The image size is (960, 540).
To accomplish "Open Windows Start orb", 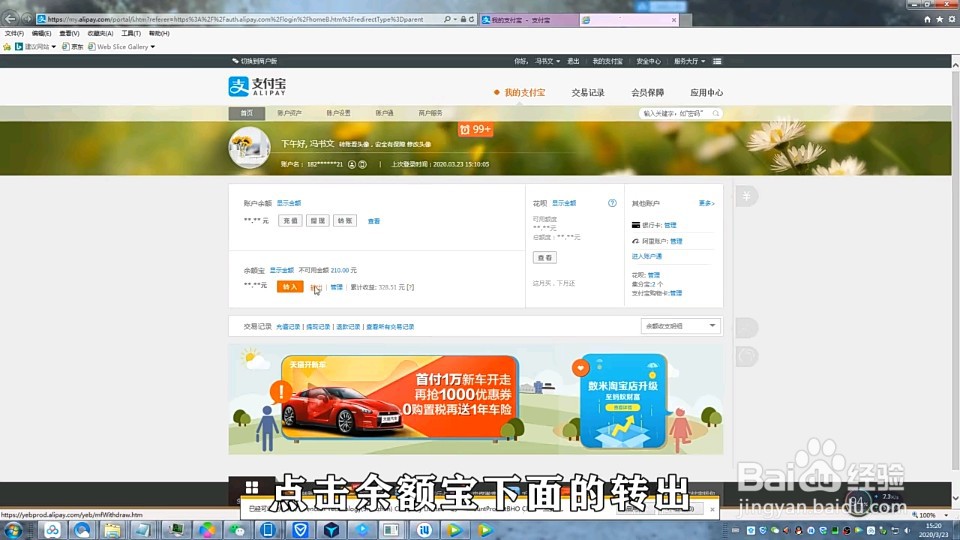I will pos(13,530).
